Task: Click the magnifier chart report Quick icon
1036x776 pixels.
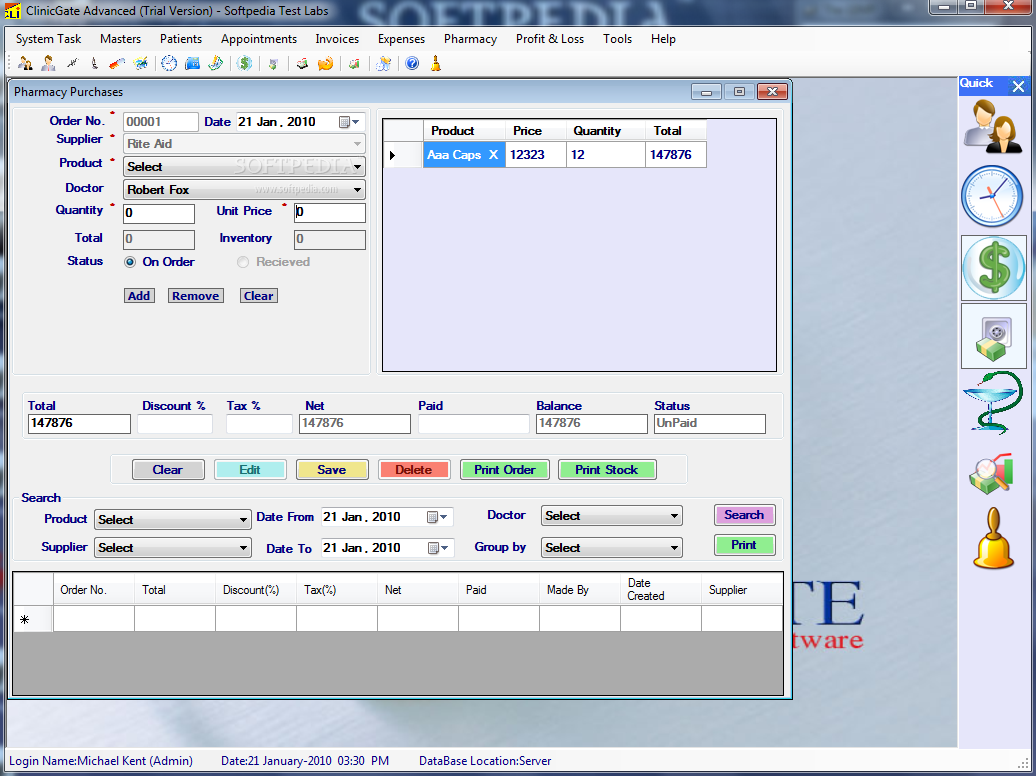Action: point(991,473)
